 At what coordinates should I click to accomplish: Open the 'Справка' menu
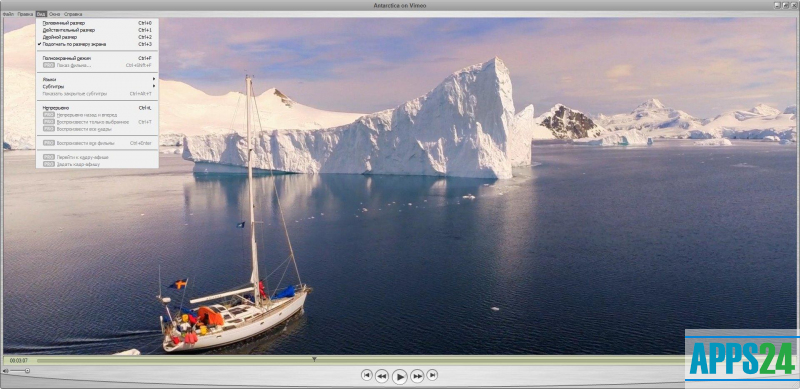tap(73, 14)
